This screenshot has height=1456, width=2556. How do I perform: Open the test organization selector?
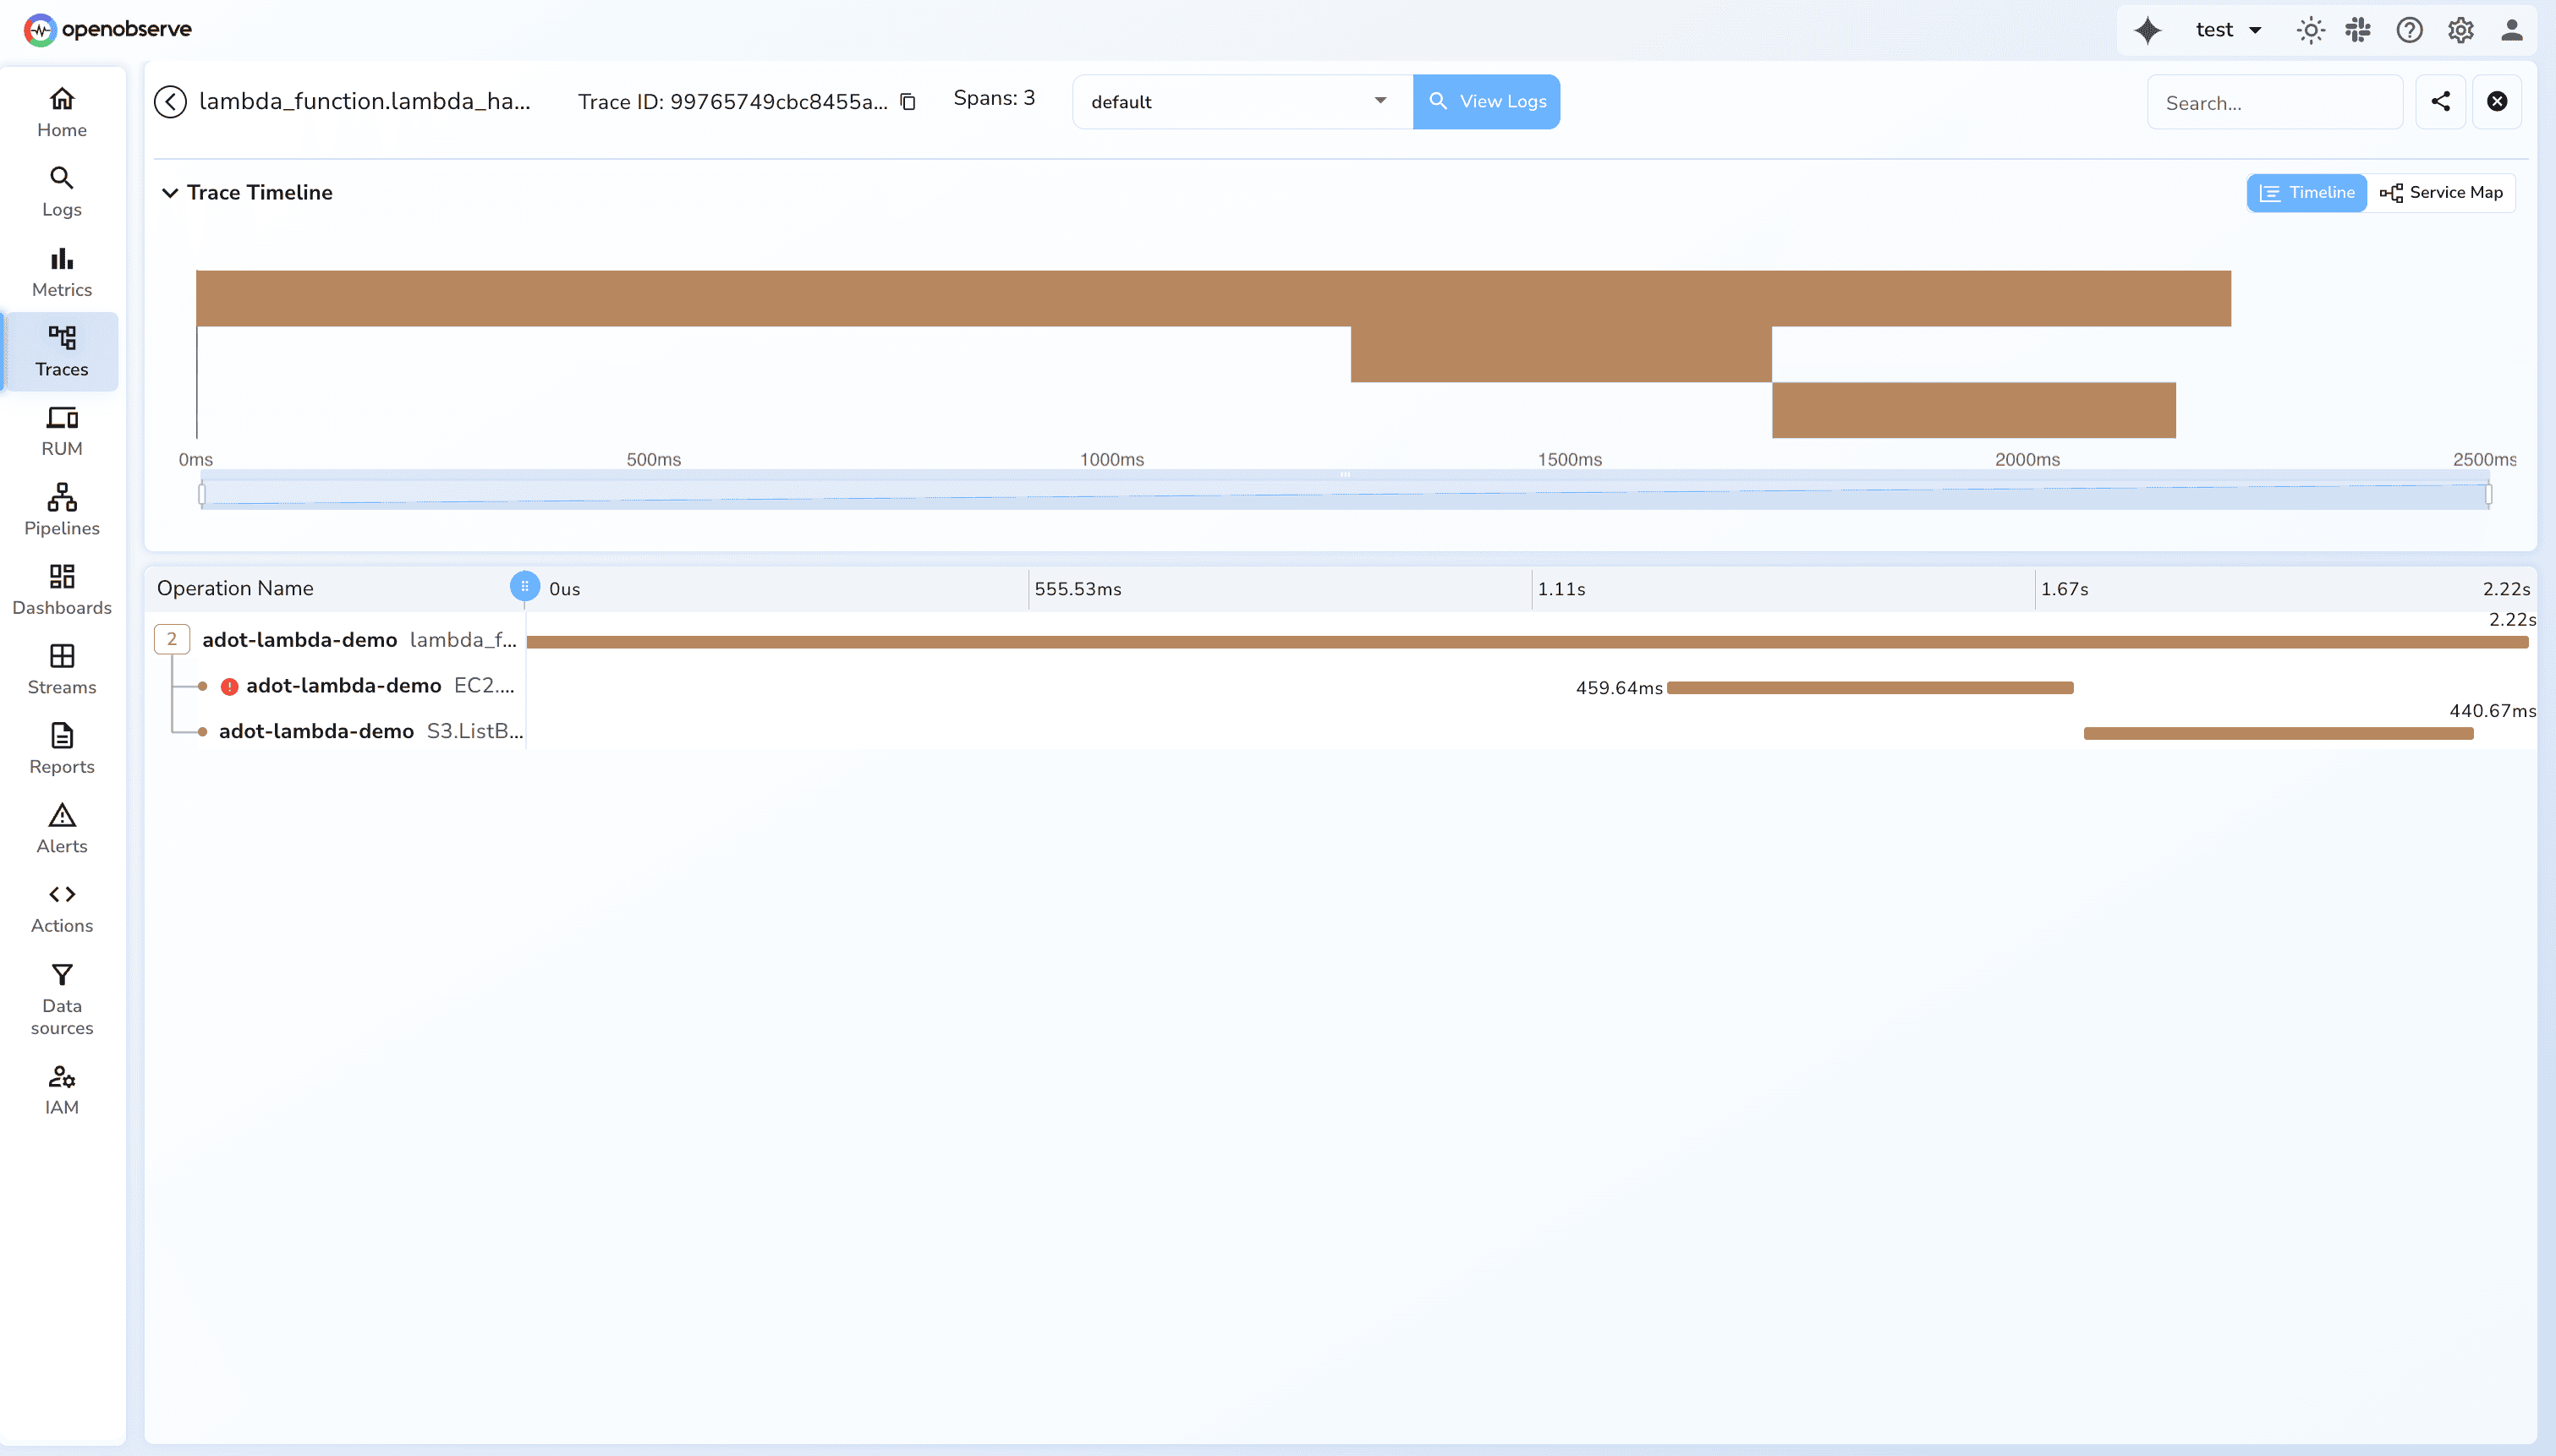point(2227,30)
